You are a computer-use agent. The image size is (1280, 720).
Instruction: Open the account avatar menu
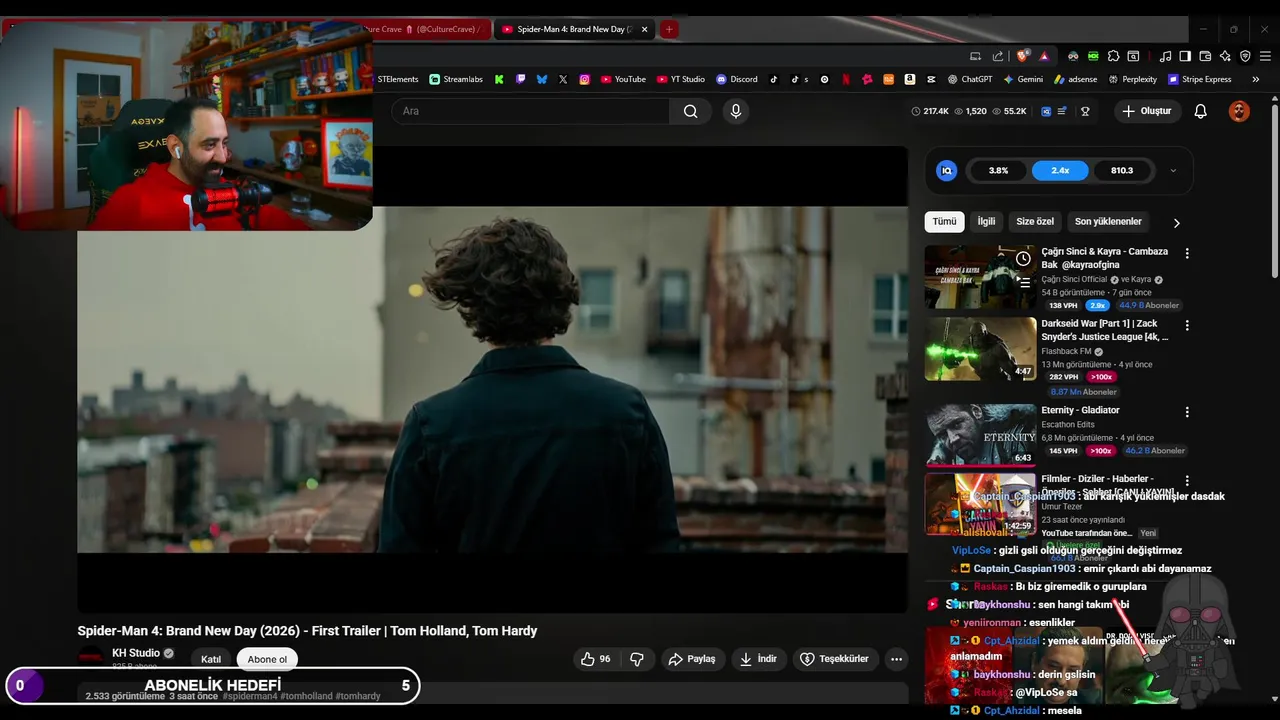pos(1239,111)
